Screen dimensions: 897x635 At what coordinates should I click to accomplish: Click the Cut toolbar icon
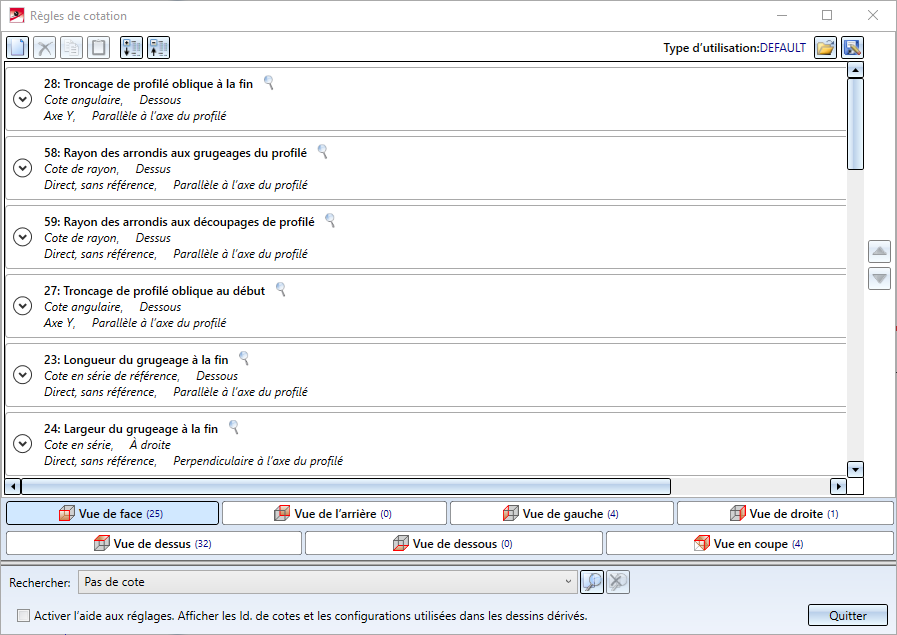tap(45, 47)
